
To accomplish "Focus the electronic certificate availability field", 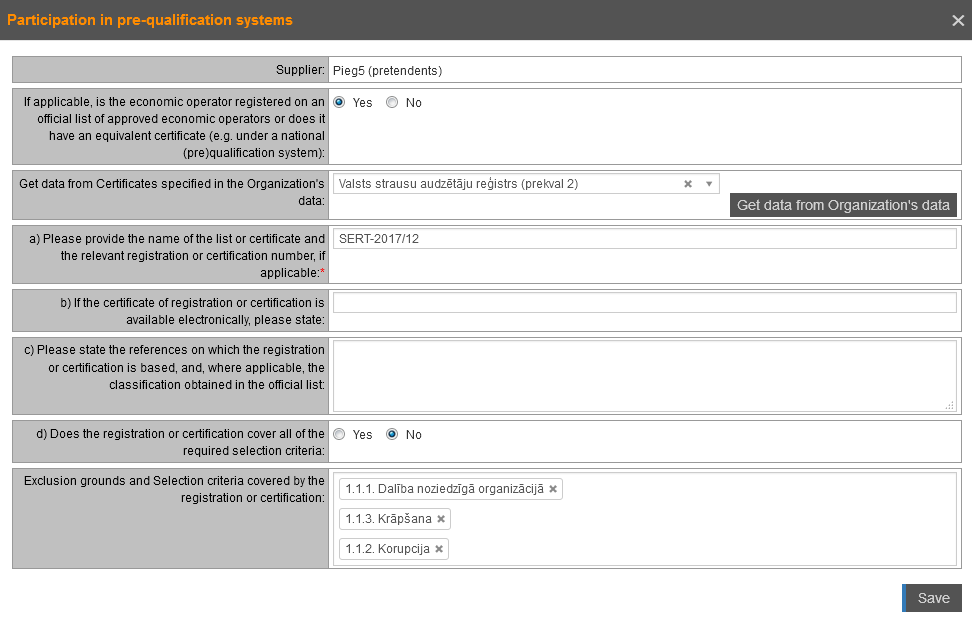I will [x=644, y=303].
